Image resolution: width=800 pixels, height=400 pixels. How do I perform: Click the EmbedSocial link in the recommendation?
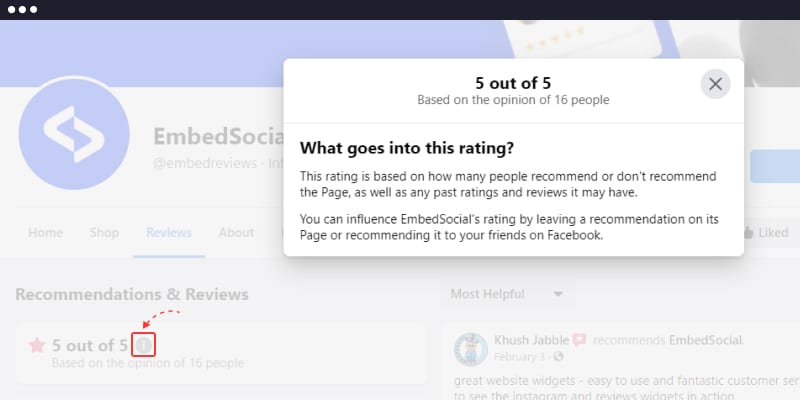click(x=706, y=340)
